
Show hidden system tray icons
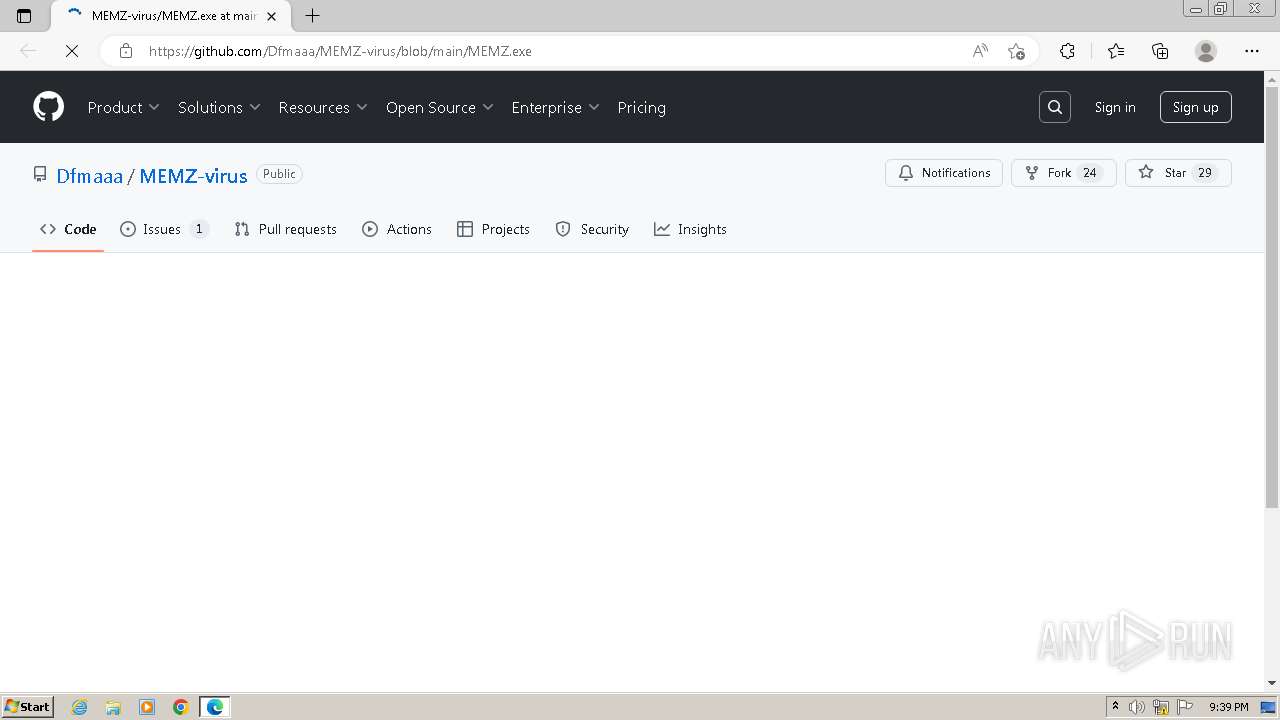point(1115,707)
